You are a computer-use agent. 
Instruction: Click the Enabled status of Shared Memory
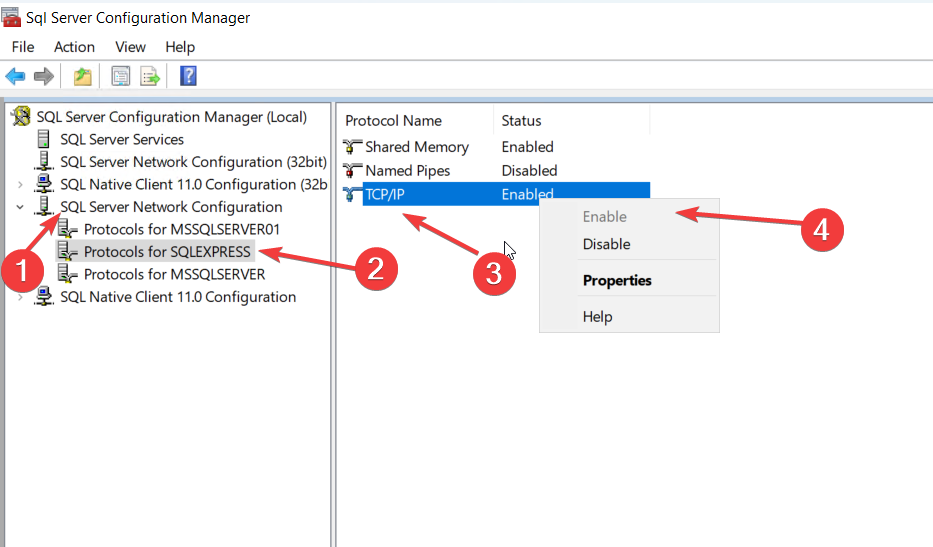pyautogui.click(x=527, y=146)
